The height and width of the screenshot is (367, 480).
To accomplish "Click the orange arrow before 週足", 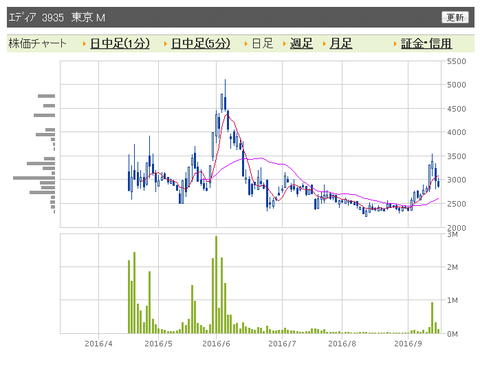I will click(284, 44).
